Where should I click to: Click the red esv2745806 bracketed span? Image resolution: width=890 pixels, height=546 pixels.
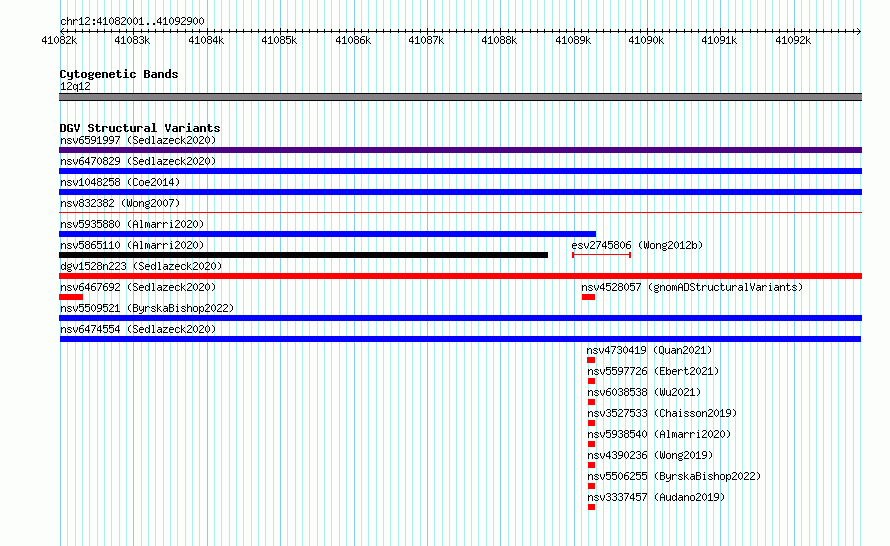tap(602, 255)
